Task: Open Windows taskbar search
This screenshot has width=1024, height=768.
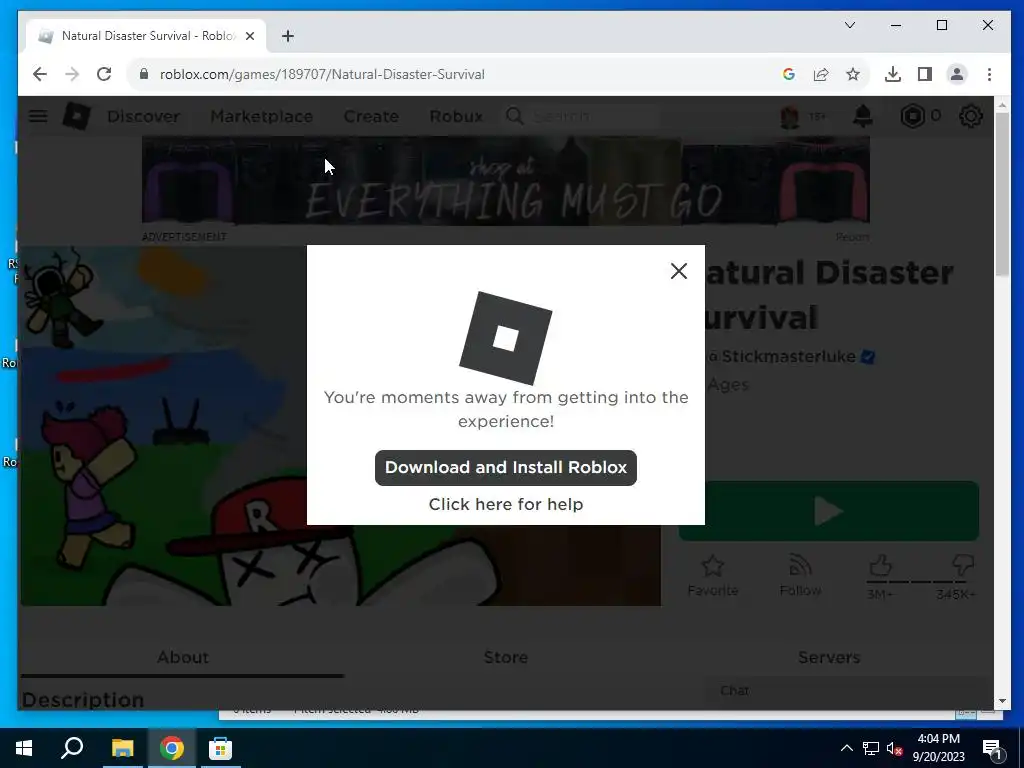Action: pos(72,748)
